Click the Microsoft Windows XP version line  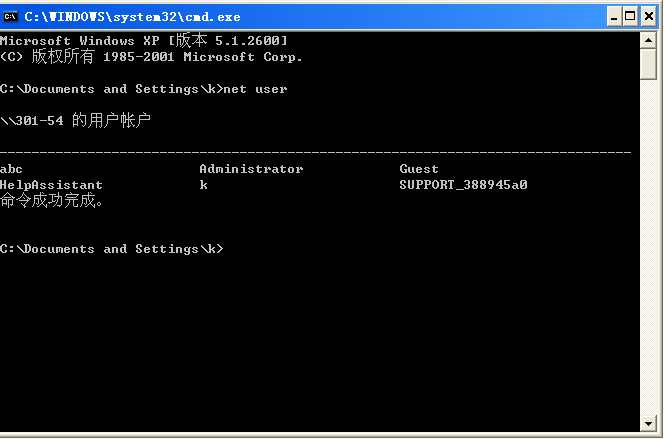144,41
